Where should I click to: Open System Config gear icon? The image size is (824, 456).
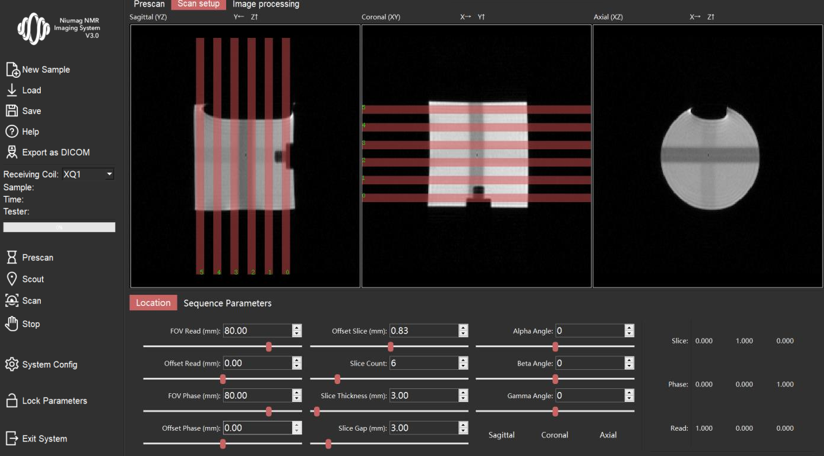(12, 365)
